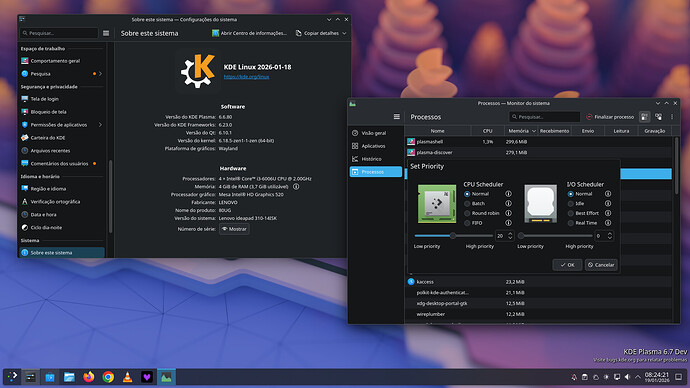The image size is (690, 388).
Task: Click info icon next to Real Time option
Action: tap(608, 223)
